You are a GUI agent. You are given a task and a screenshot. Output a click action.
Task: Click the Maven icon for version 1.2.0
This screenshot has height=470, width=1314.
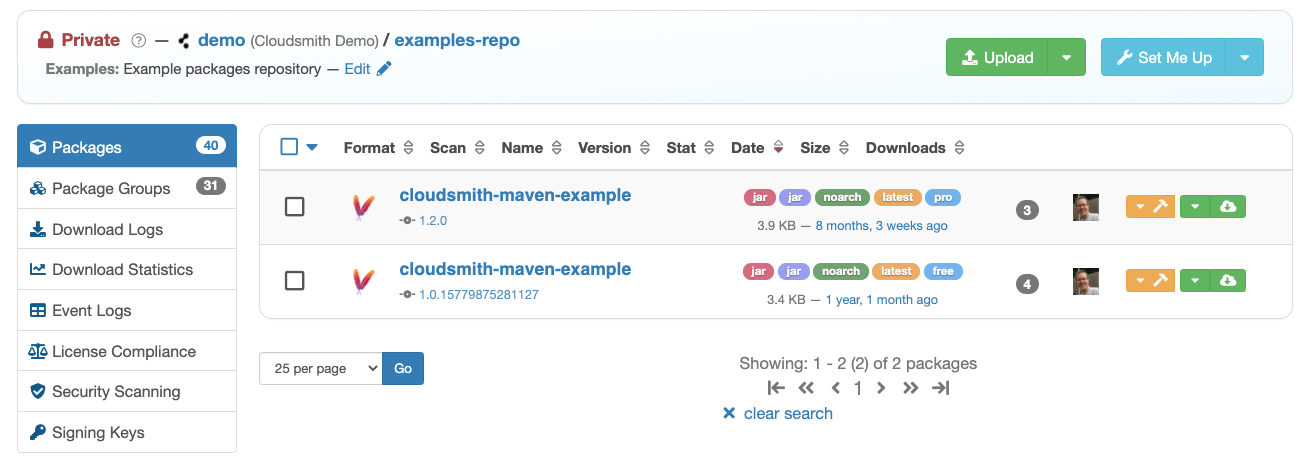tap(364, 207)
